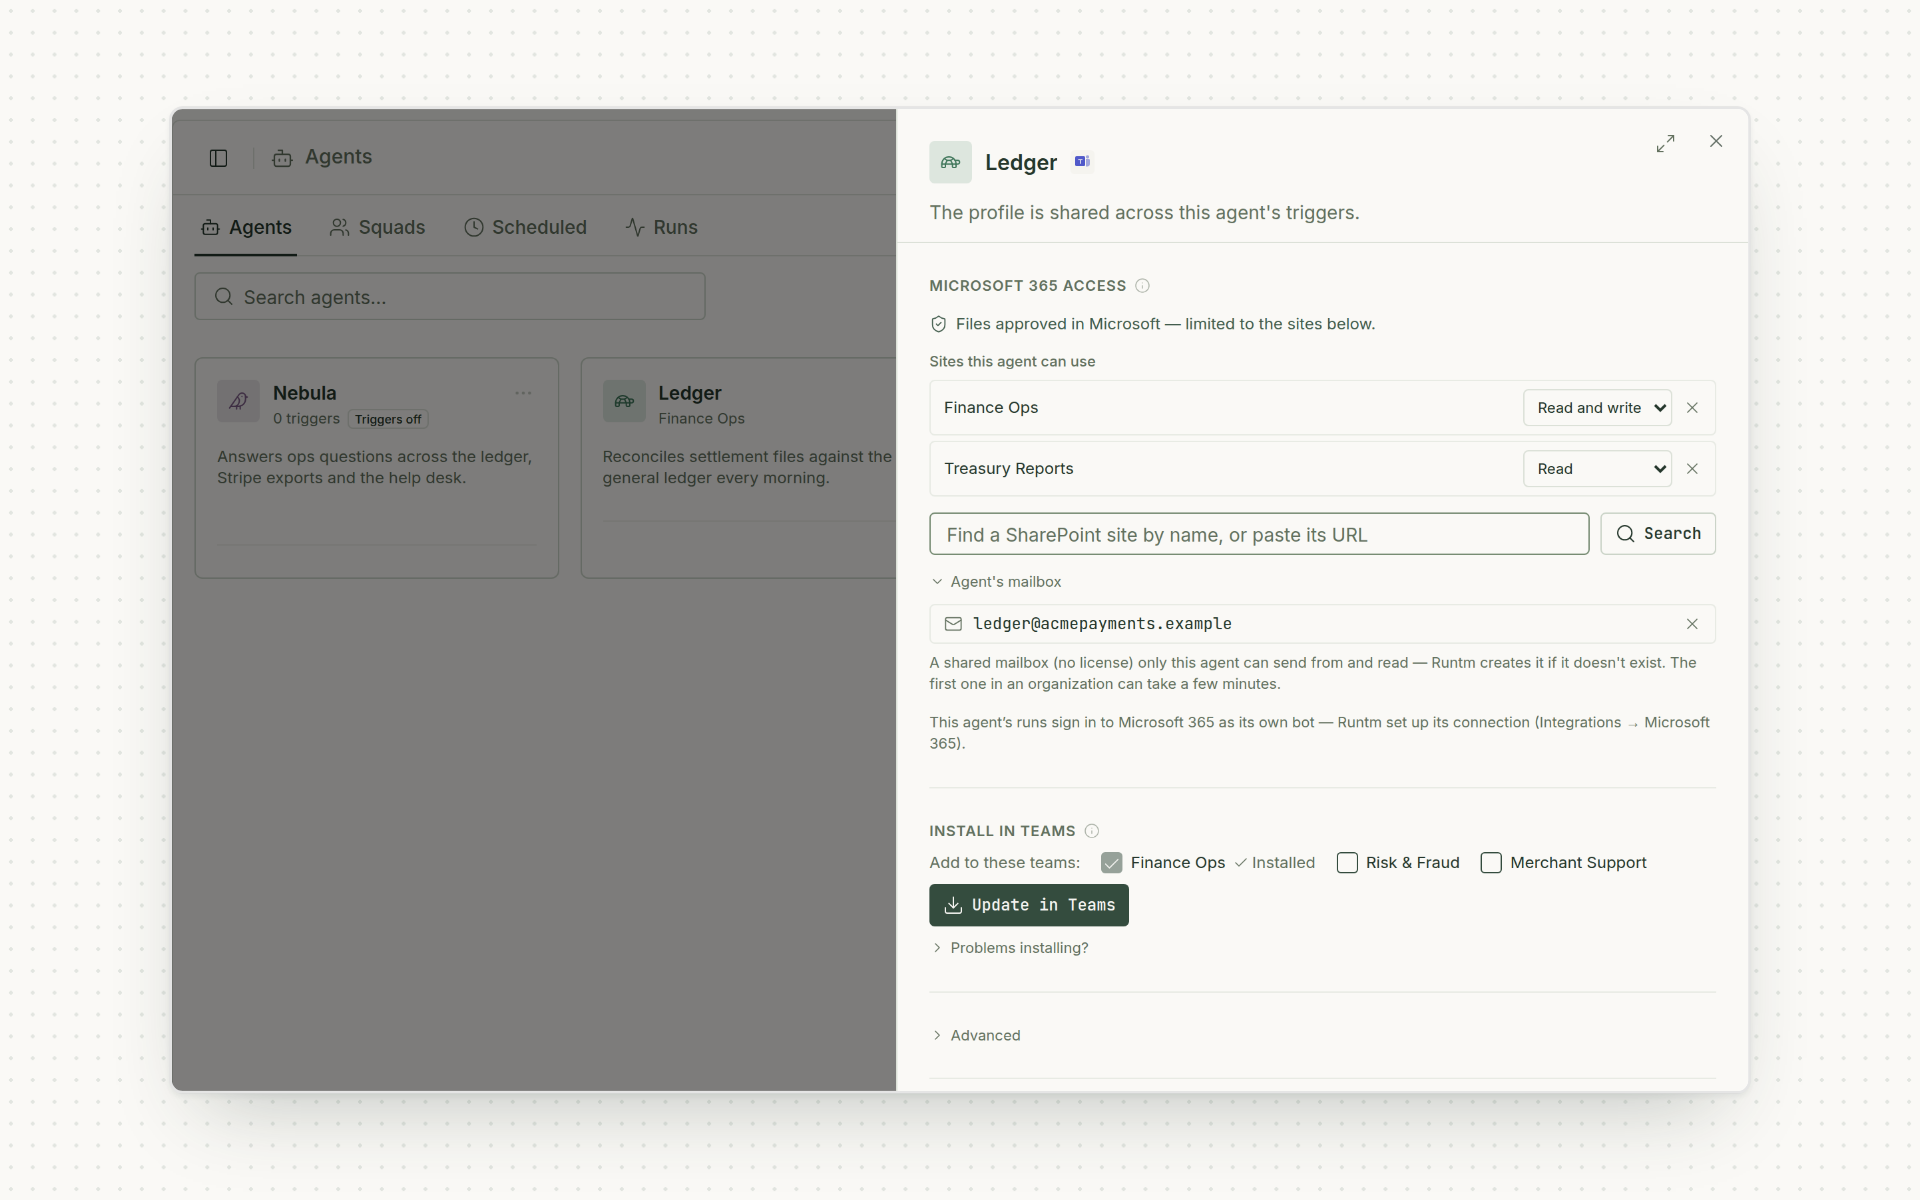Image resolution: width=1920 pixels, height=1200 pixels.
Task: Click the Triggers off badge
Action: (388, 419)
